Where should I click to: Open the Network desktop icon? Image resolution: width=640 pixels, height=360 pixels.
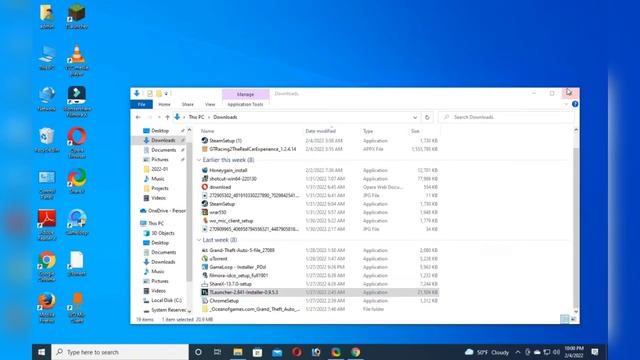click(47, 99)
